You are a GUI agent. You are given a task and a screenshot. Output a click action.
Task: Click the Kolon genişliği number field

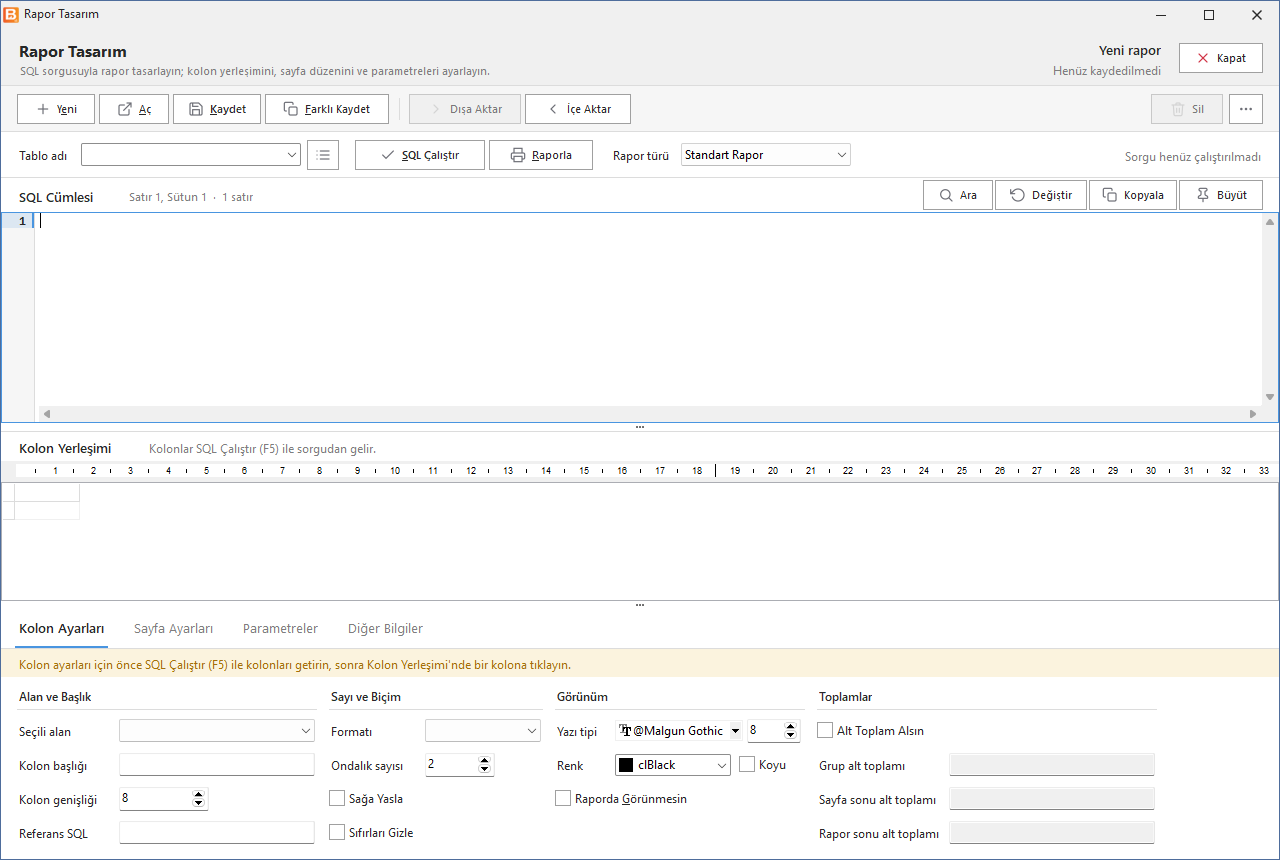[x=155, y=799]
